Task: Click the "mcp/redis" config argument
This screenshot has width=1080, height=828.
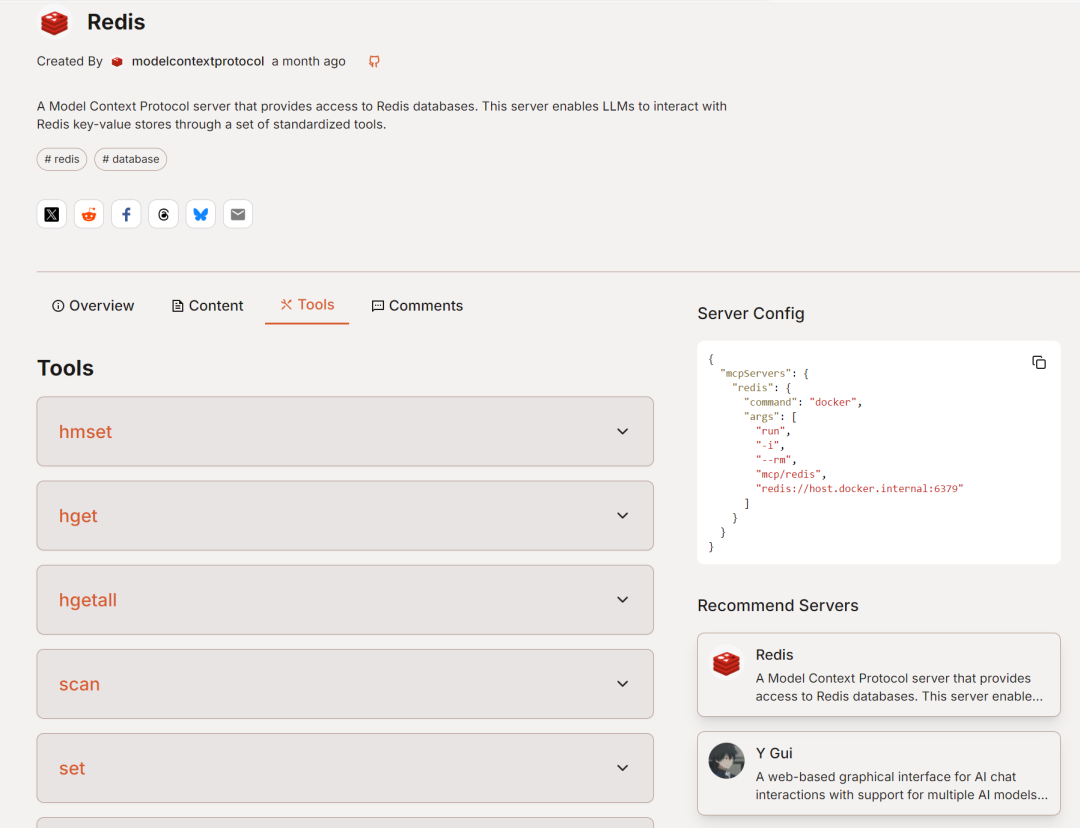Action: pyautogui.click(x=788, y=474)
